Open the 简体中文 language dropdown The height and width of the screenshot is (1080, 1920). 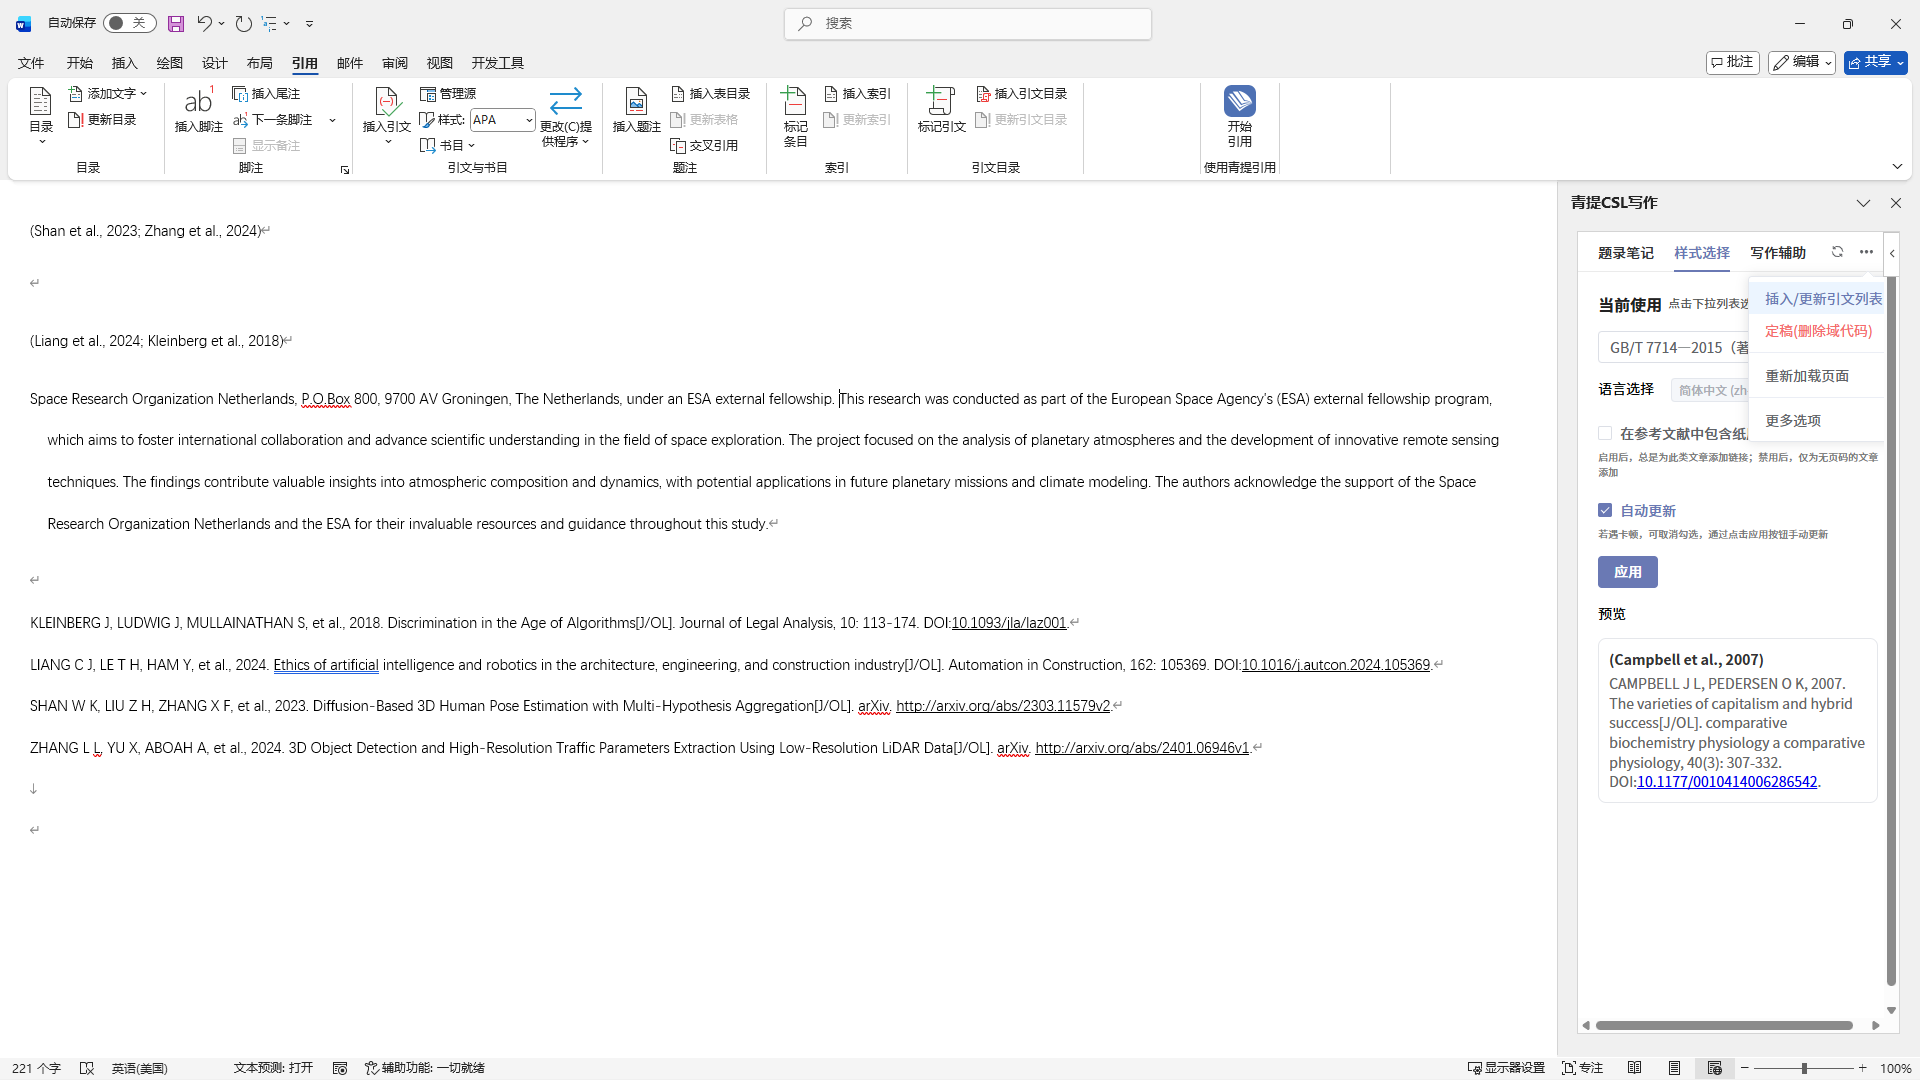tap(1710, 390)
